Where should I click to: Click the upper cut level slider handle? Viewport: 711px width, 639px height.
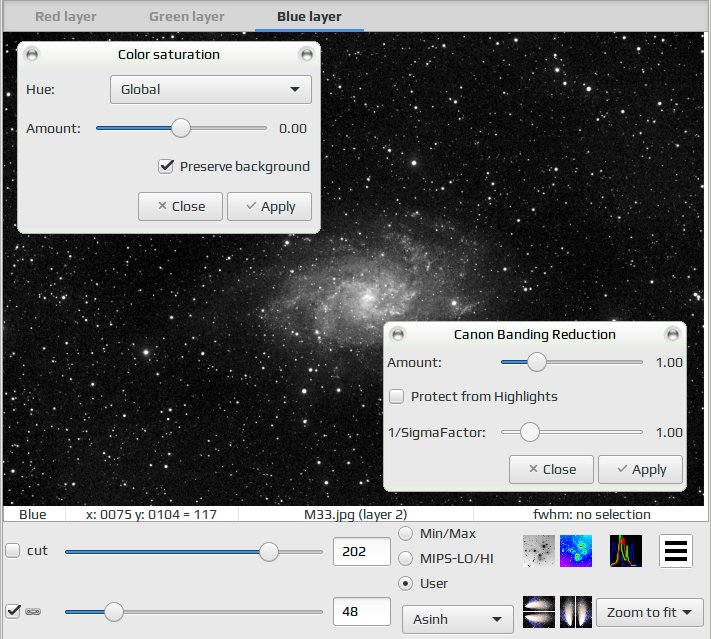269,552
